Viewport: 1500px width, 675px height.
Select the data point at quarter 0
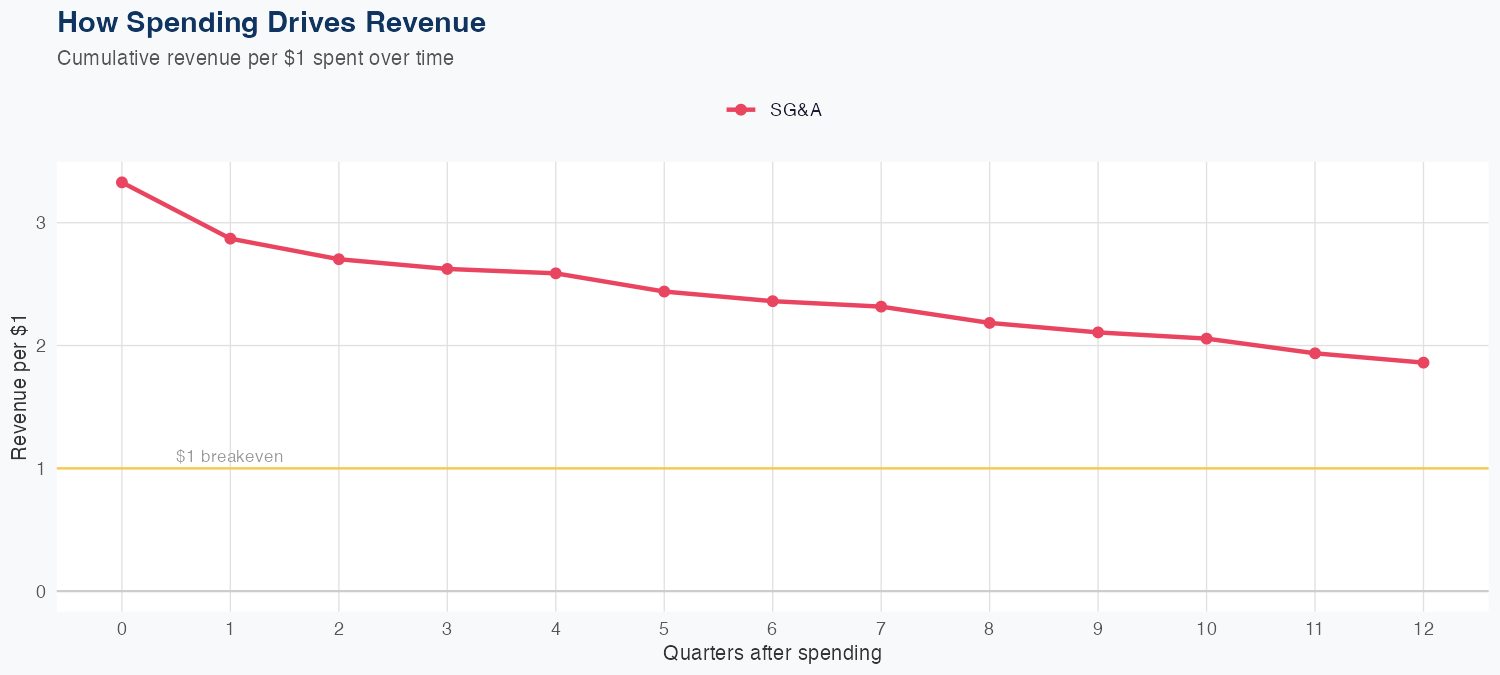(x=122, y=182)
